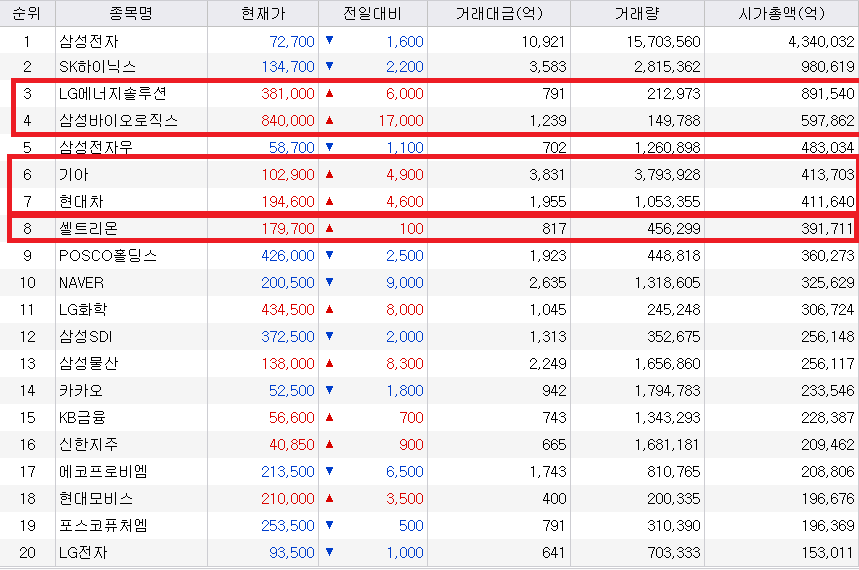Select the LG전자 stock name
This screenshot has height=570, width=859.
(83, 552)
